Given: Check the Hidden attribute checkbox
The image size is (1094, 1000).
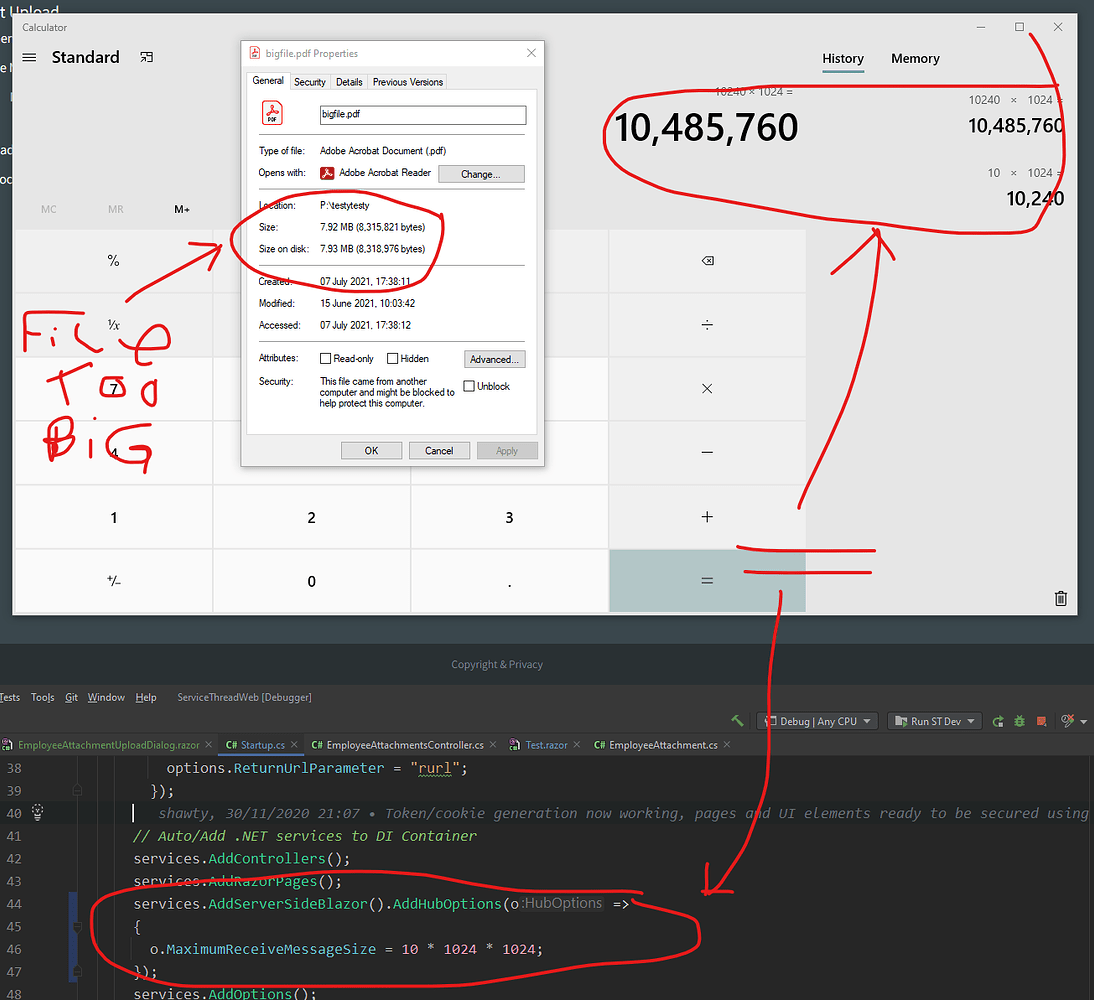Looking at the screenshot, I should (394, 358).
